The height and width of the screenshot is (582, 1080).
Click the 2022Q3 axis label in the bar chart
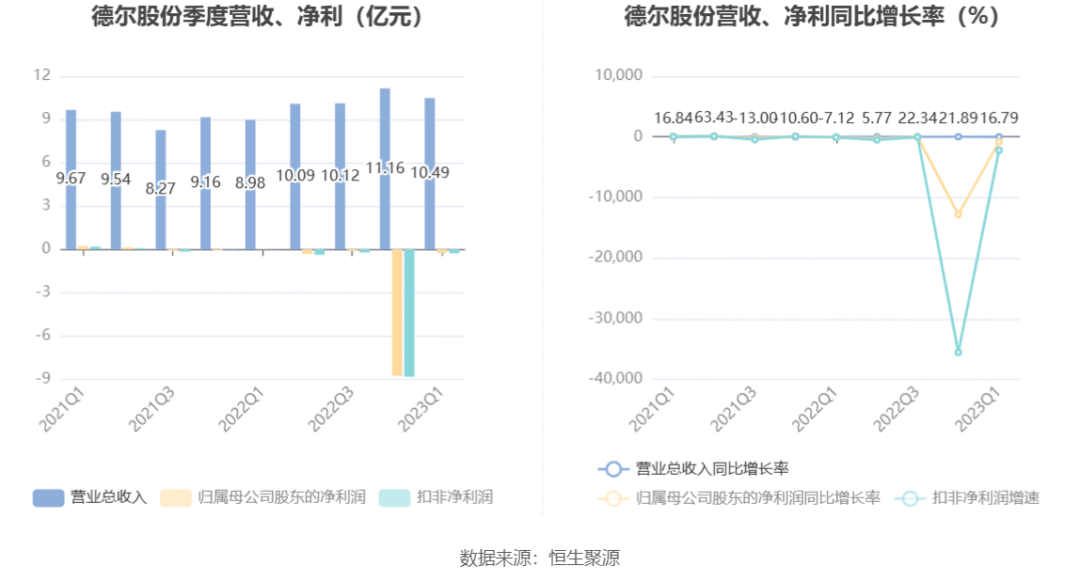click(x=331, y=410)
